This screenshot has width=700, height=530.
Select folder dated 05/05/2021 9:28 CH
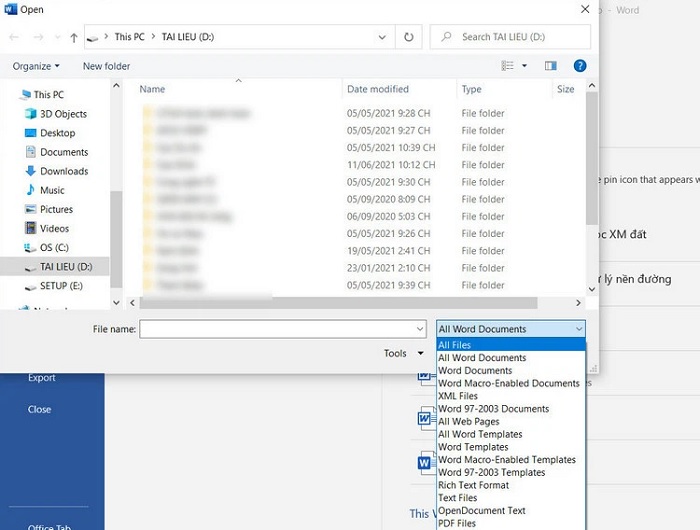click(x=323, y=113)
